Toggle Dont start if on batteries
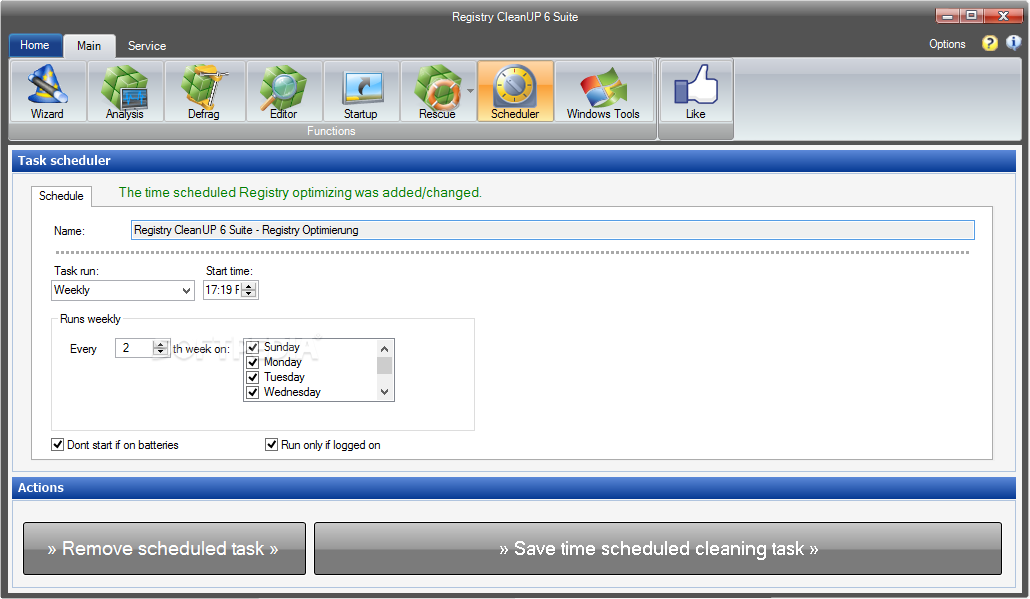1030x599 pixels. [58, 445]
